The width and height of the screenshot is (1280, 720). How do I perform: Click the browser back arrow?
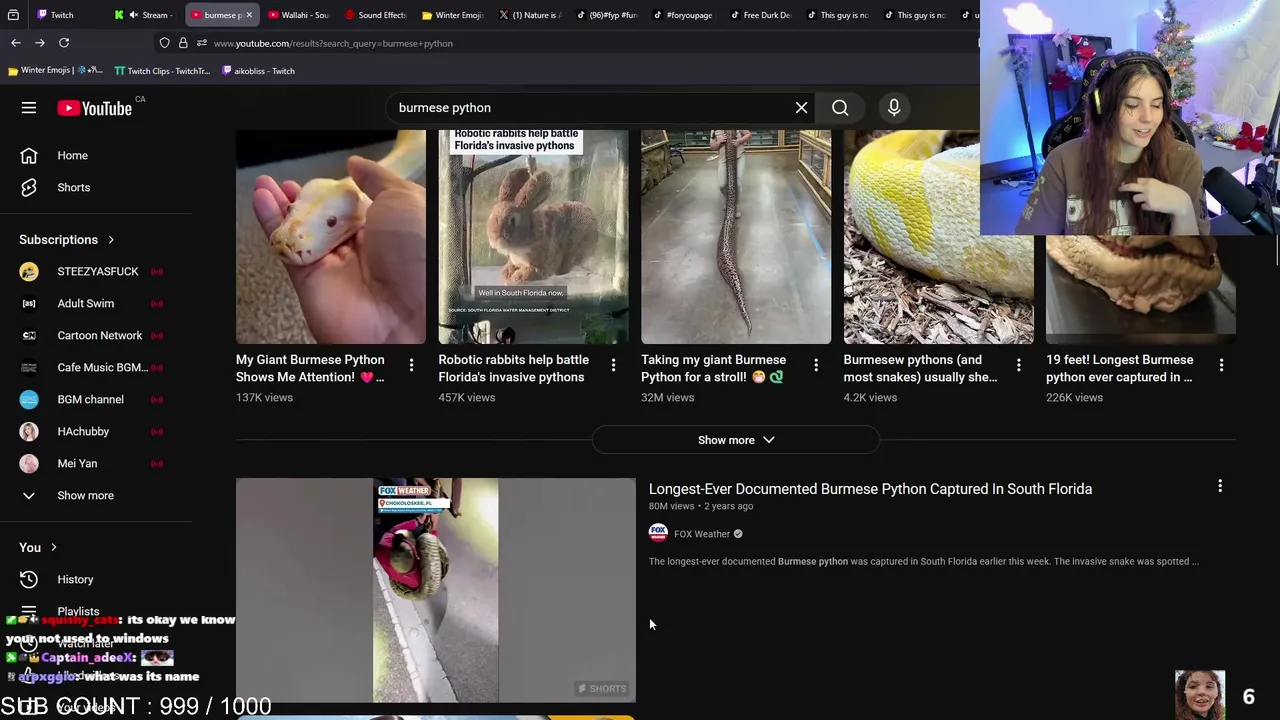click(16, 43)
